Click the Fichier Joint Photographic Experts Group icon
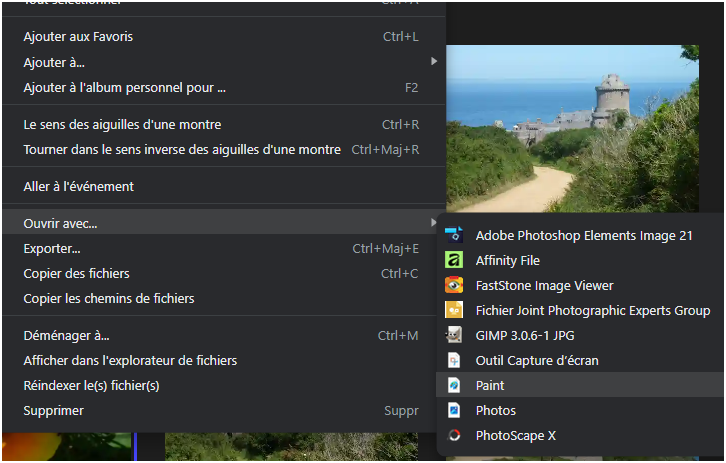 point(454,310)
